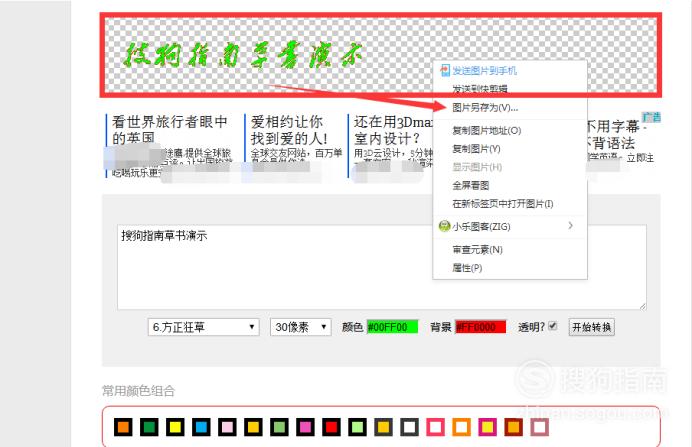Pick the orange-bordered white color combo
Screen dimensions: 692x447
462,427
